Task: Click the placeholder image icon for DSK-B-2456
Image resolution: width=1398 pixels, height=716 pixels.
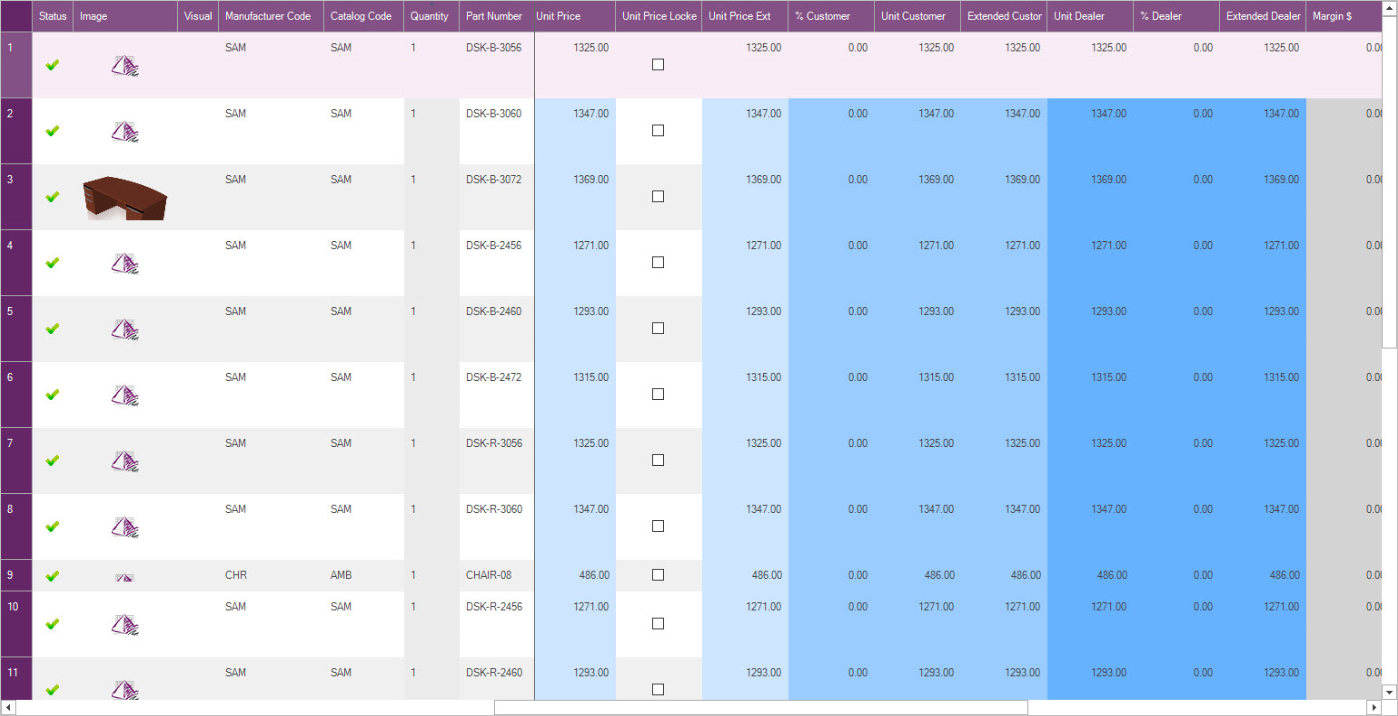Action: tap(125, 264)
